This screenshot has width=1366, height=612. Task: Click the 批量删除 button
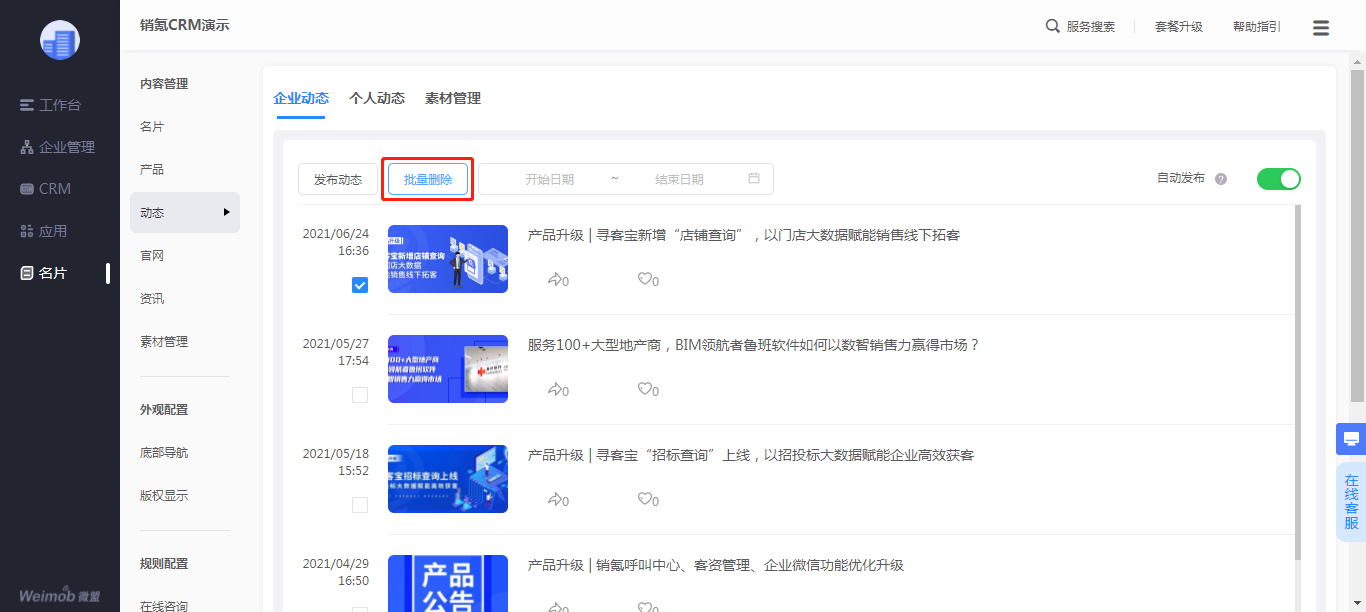pos(428,179)
